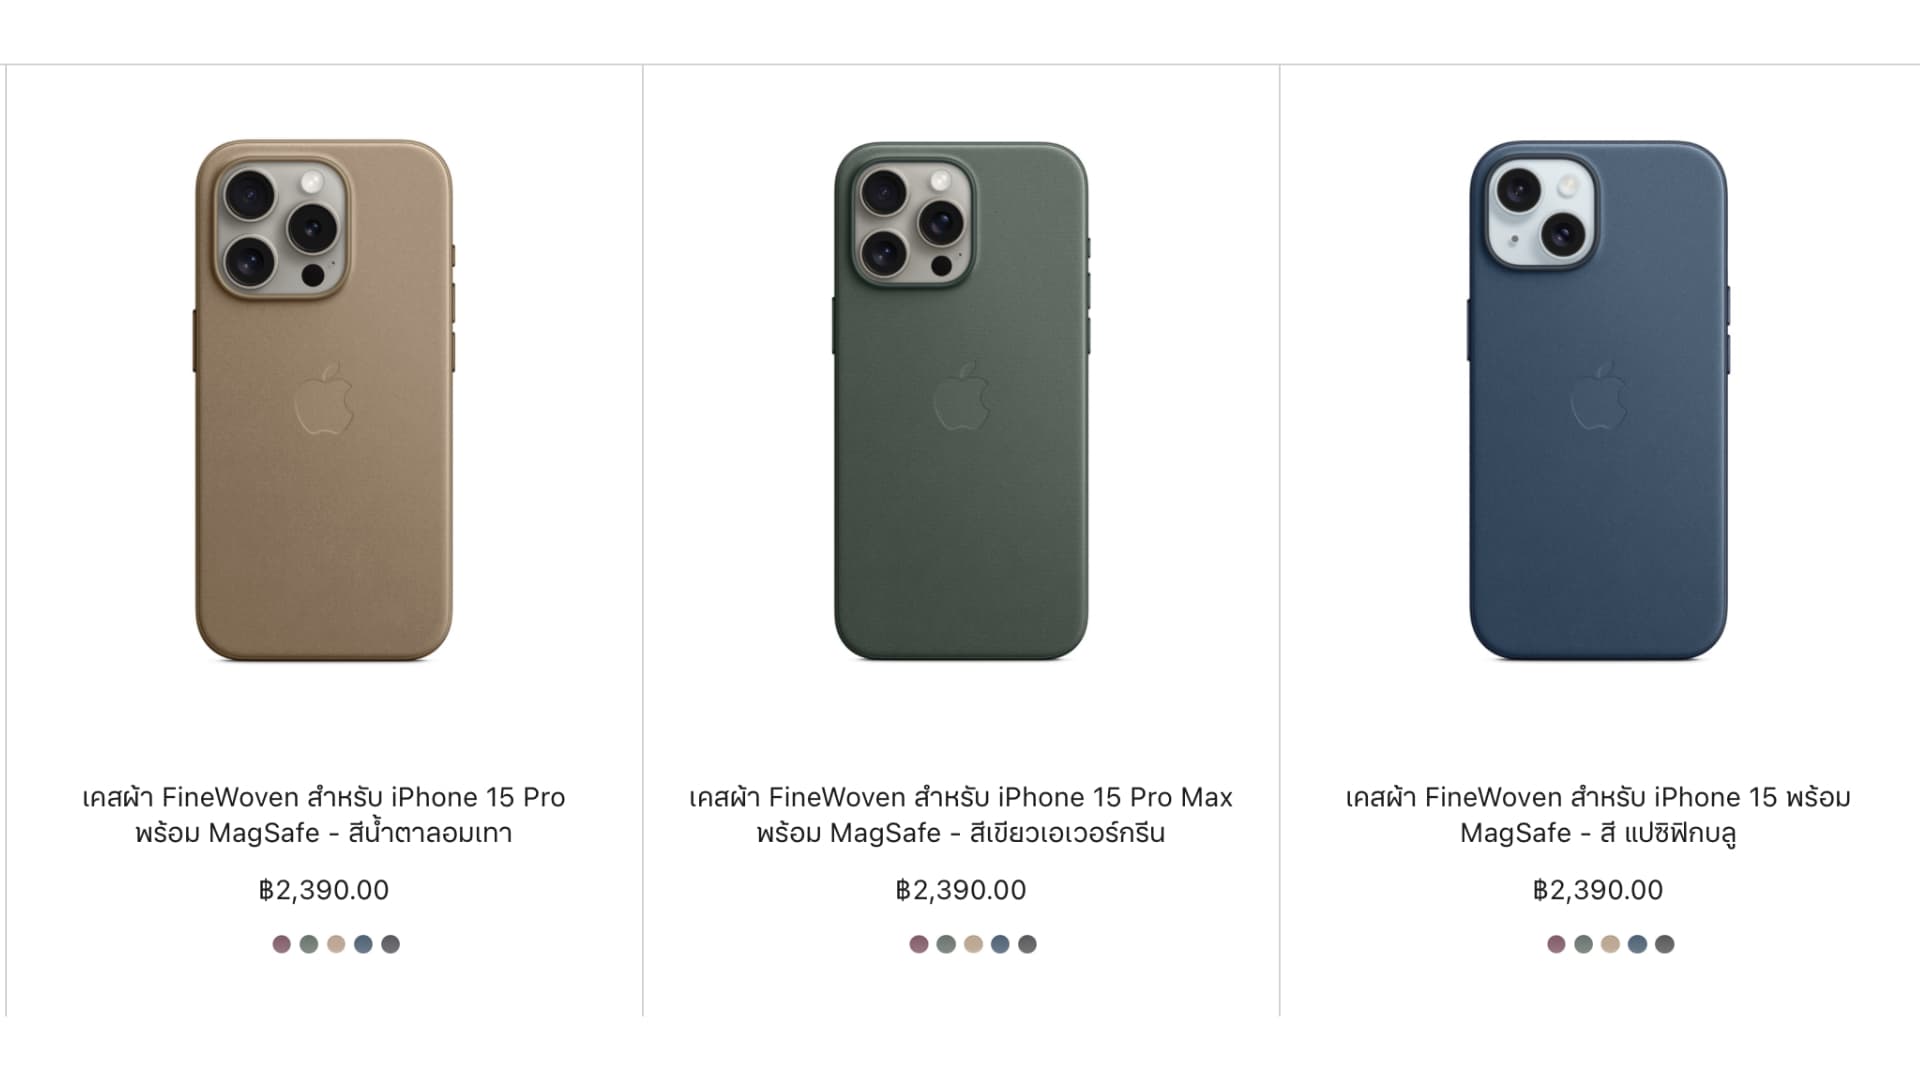Select blue swatch for iPhone 15 Pro case
The height and width of the screenshot is (1080, 1920).
[363, 944]
